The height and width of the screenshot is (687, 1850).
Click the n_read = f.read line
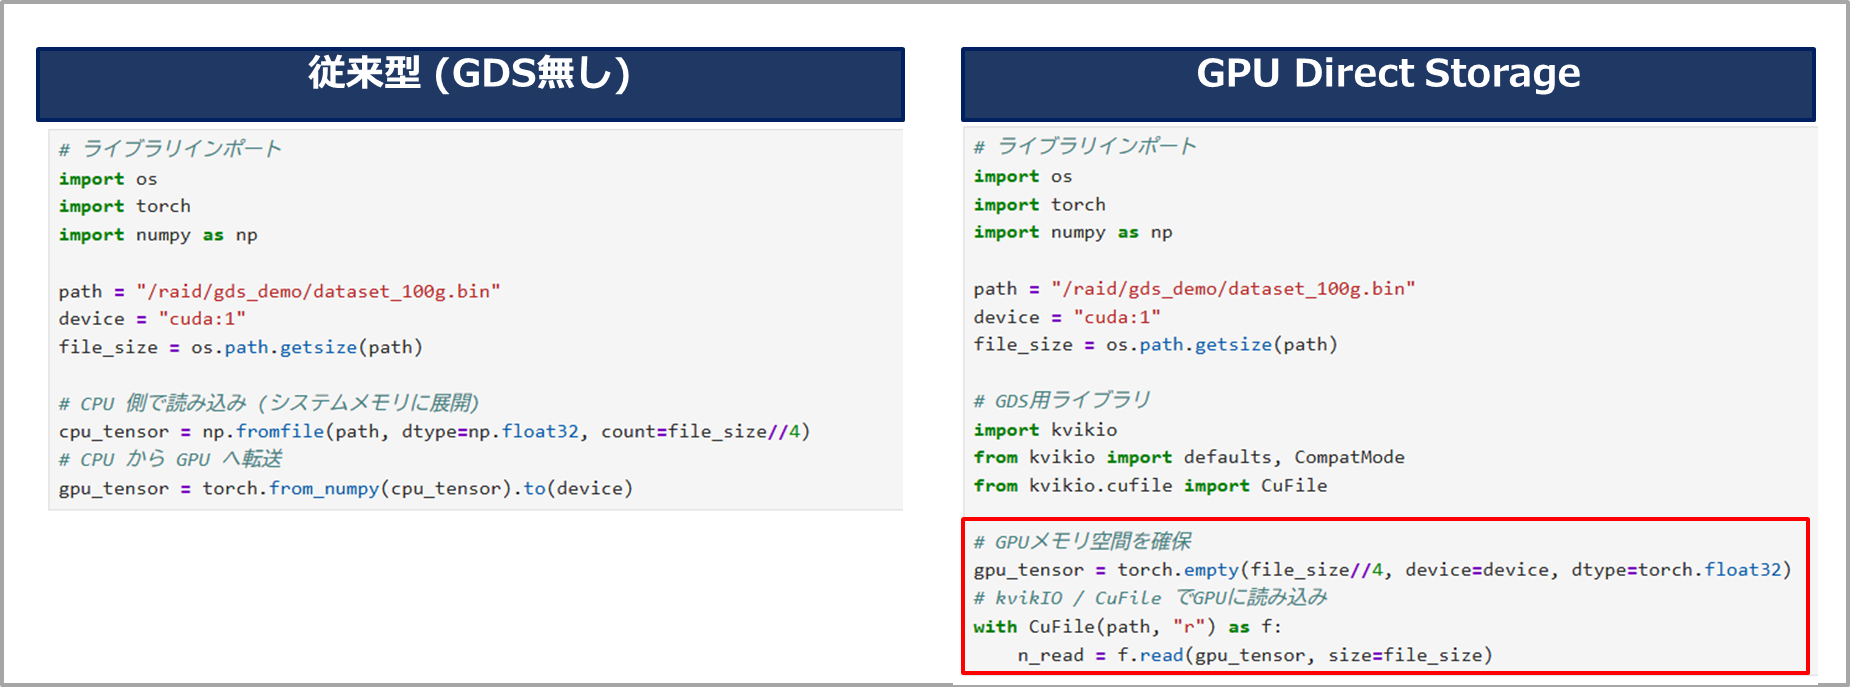pos(1254,655)
